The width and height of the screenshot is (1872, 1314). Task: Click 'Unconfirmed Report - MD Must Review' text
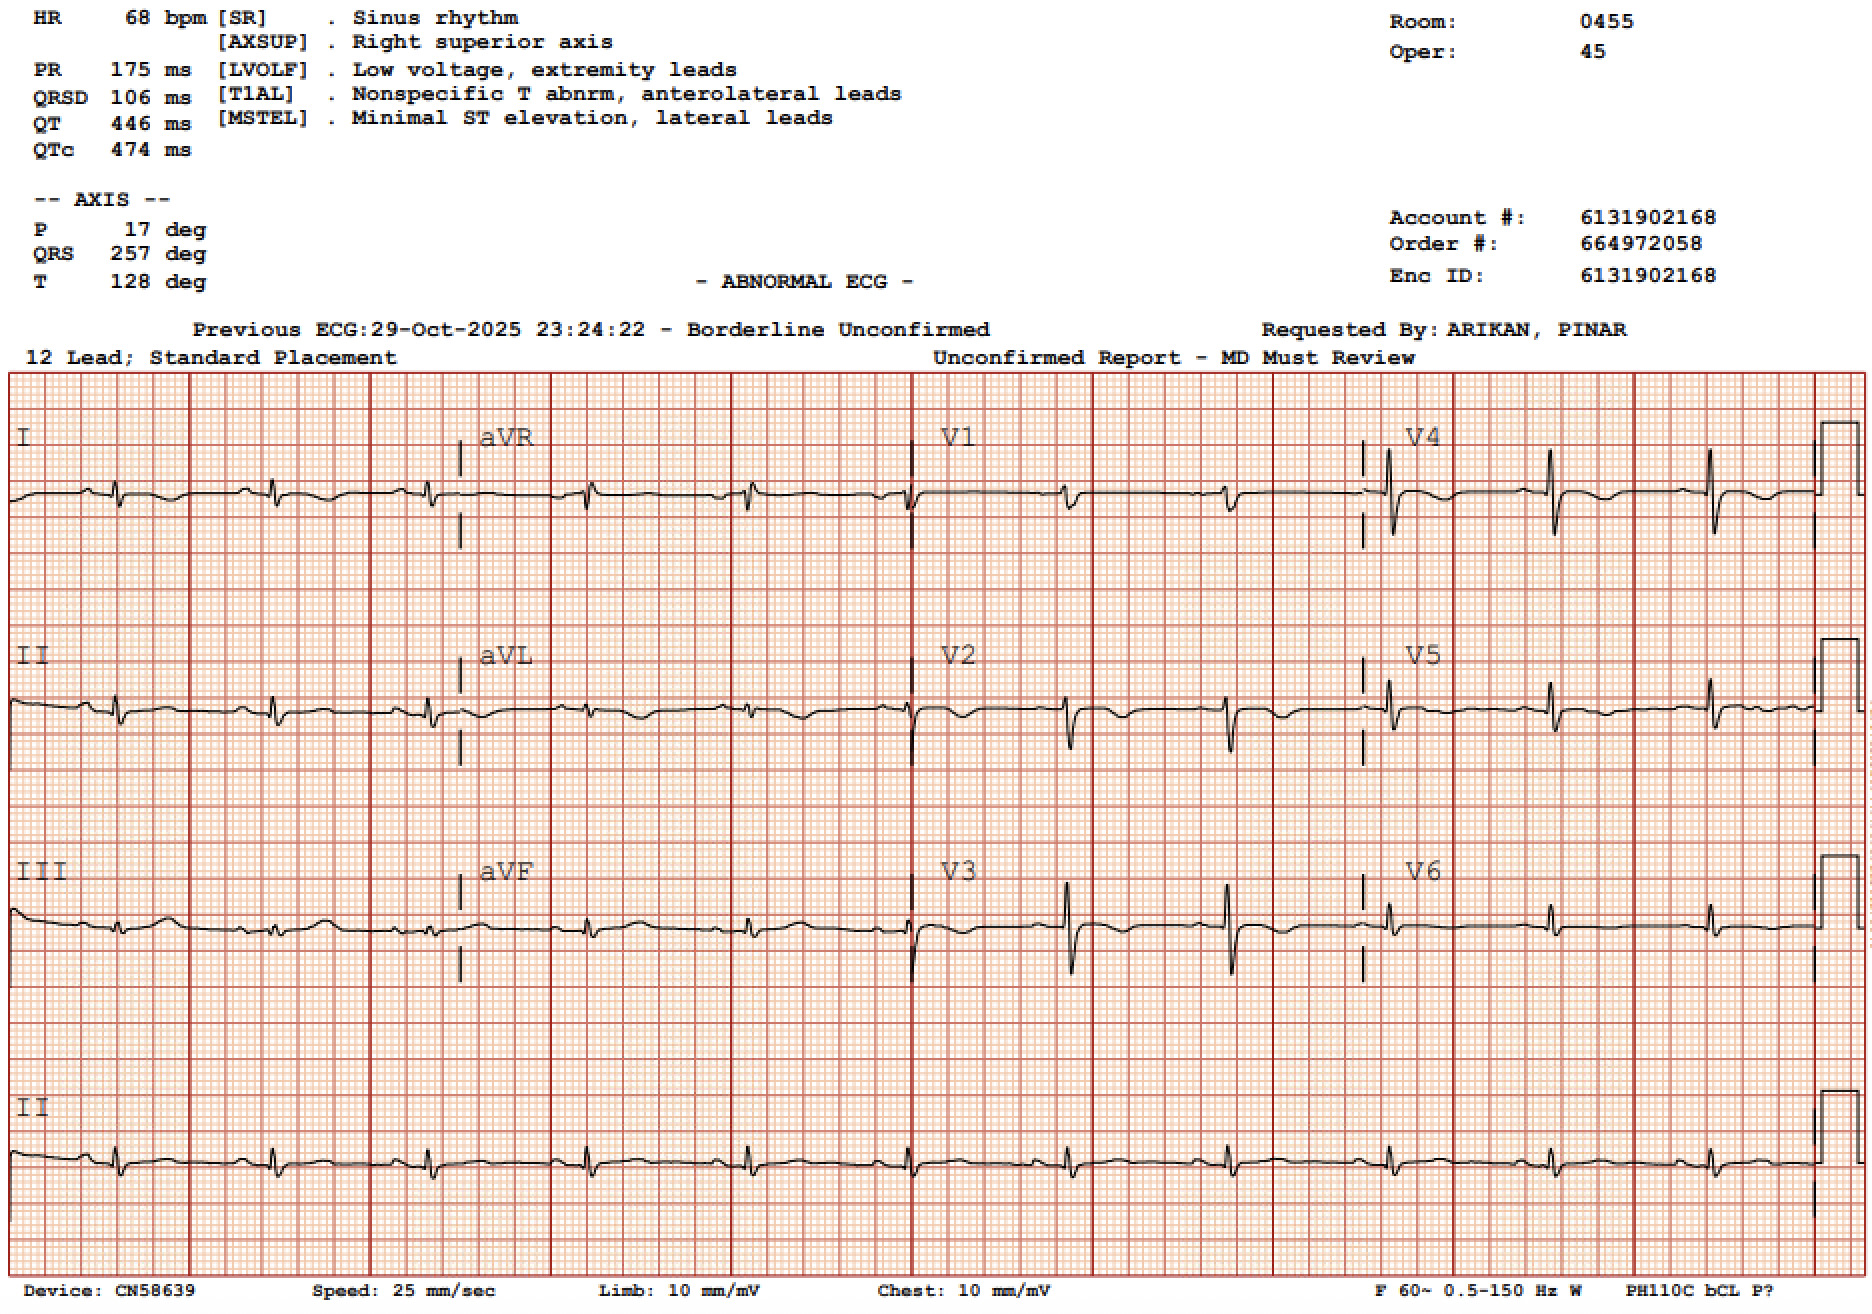pos(1174,358)
